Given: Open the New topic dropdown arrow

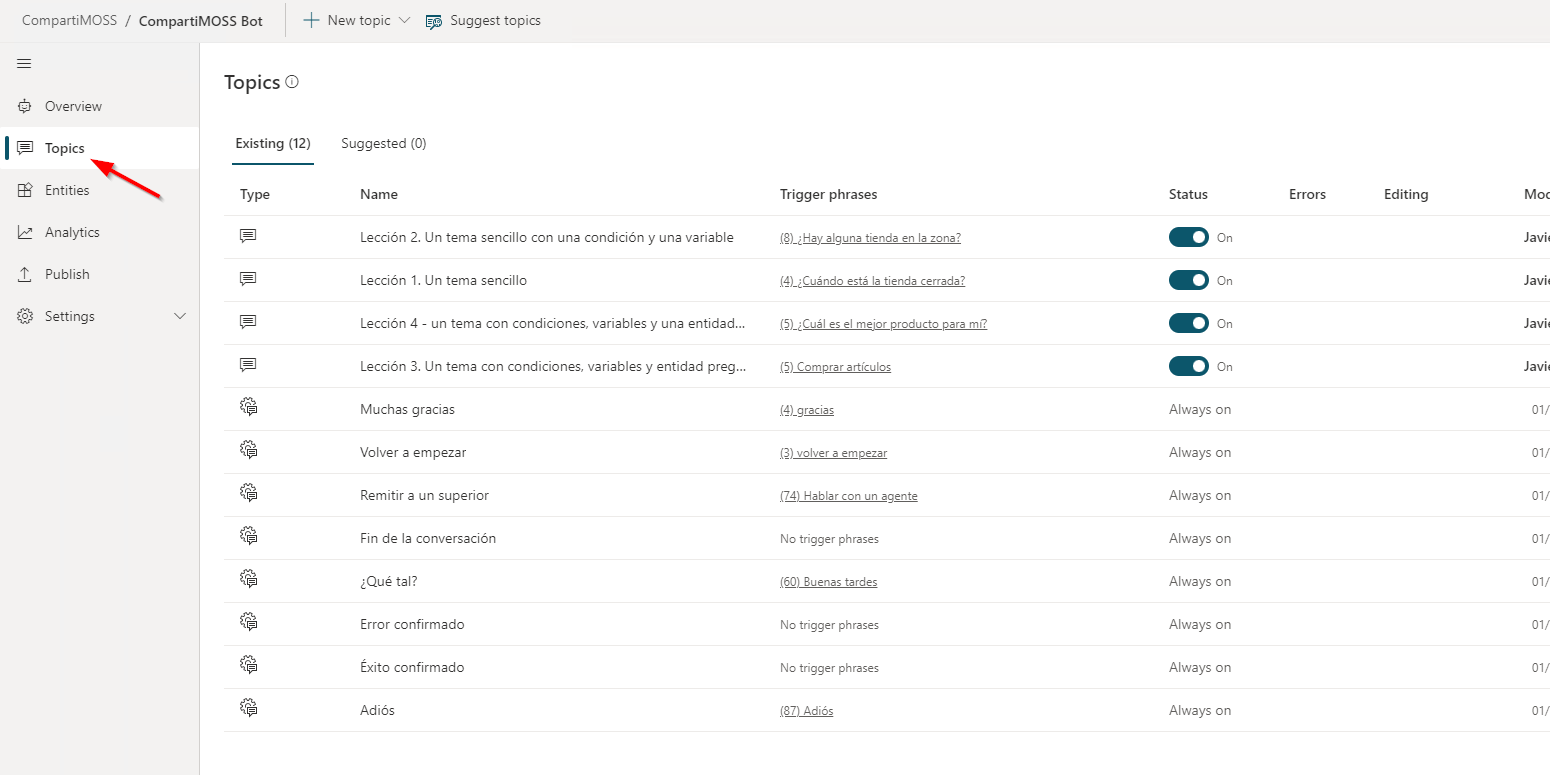Looking at the screenshot, I should (404, 21).
